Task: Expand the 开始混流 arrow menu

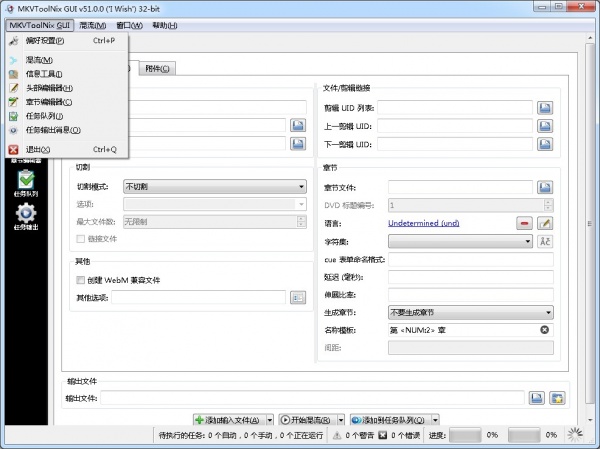Action: (341, 420)
